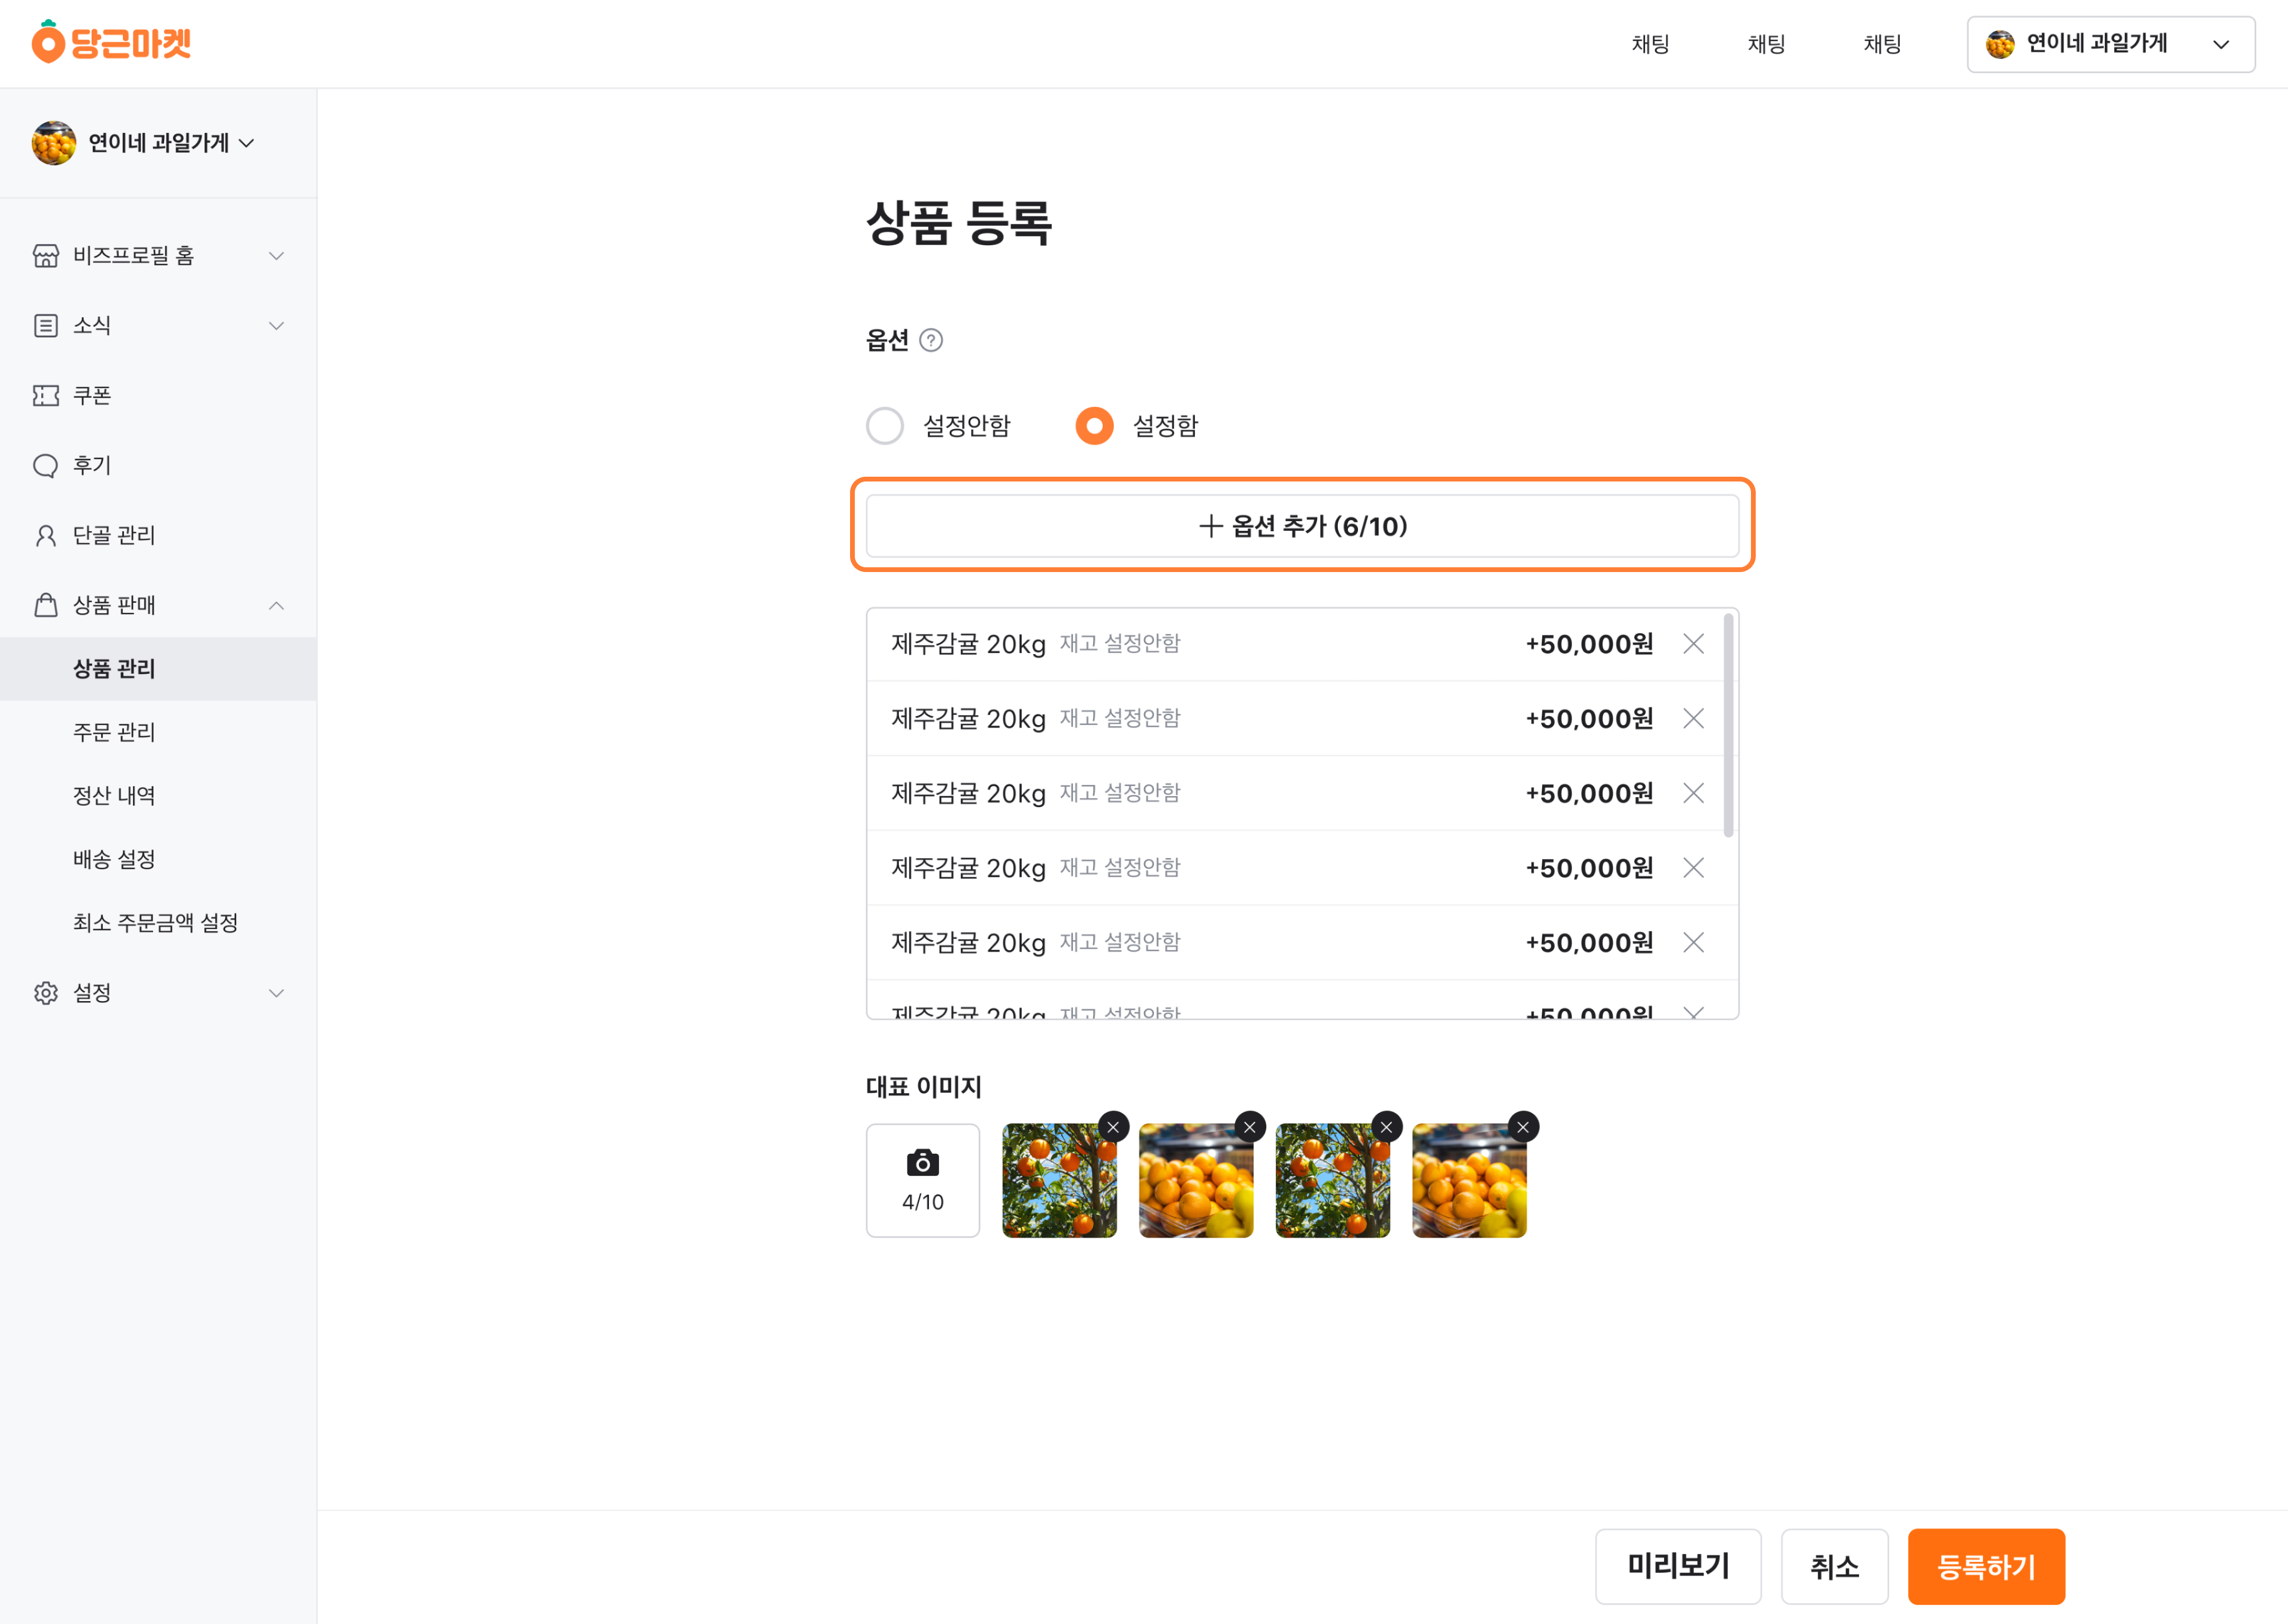Click the options list scrollbar
The image size is (2288, 1624).
click(x=1728, y=726)
